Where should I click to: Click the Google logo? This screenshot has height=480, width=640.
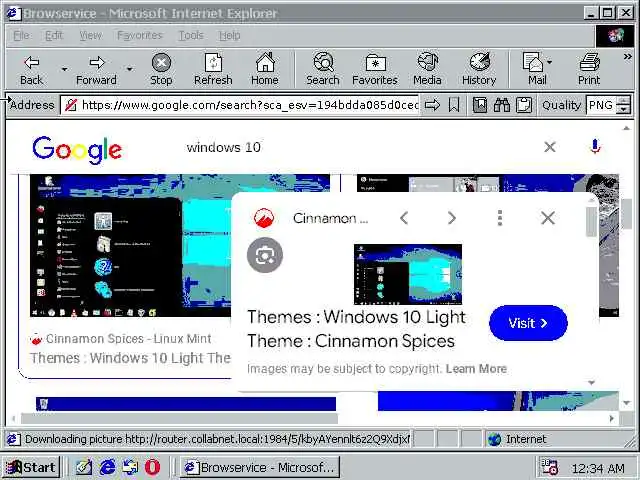(x=77, y=150)
